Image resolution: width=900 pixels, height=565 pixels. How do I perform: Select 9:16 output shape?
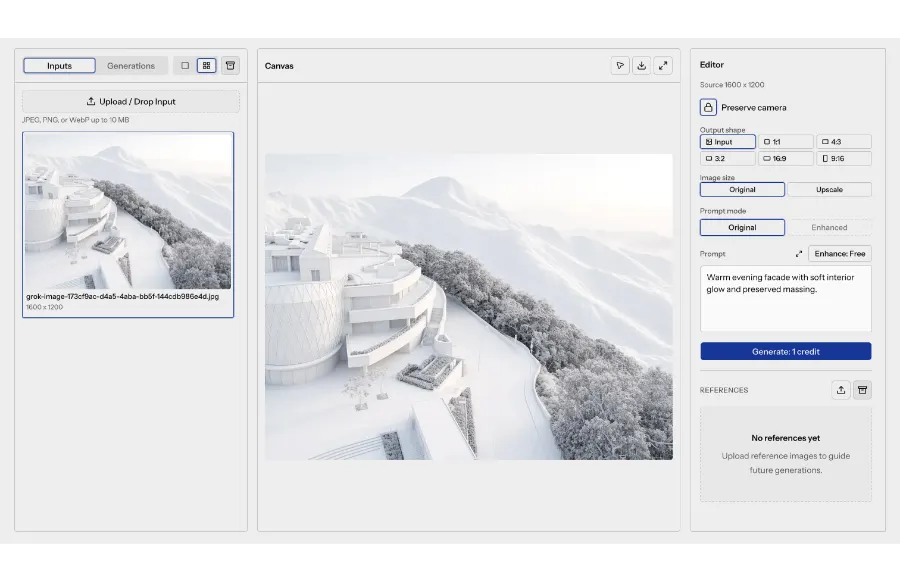click(x=844, y=158)
